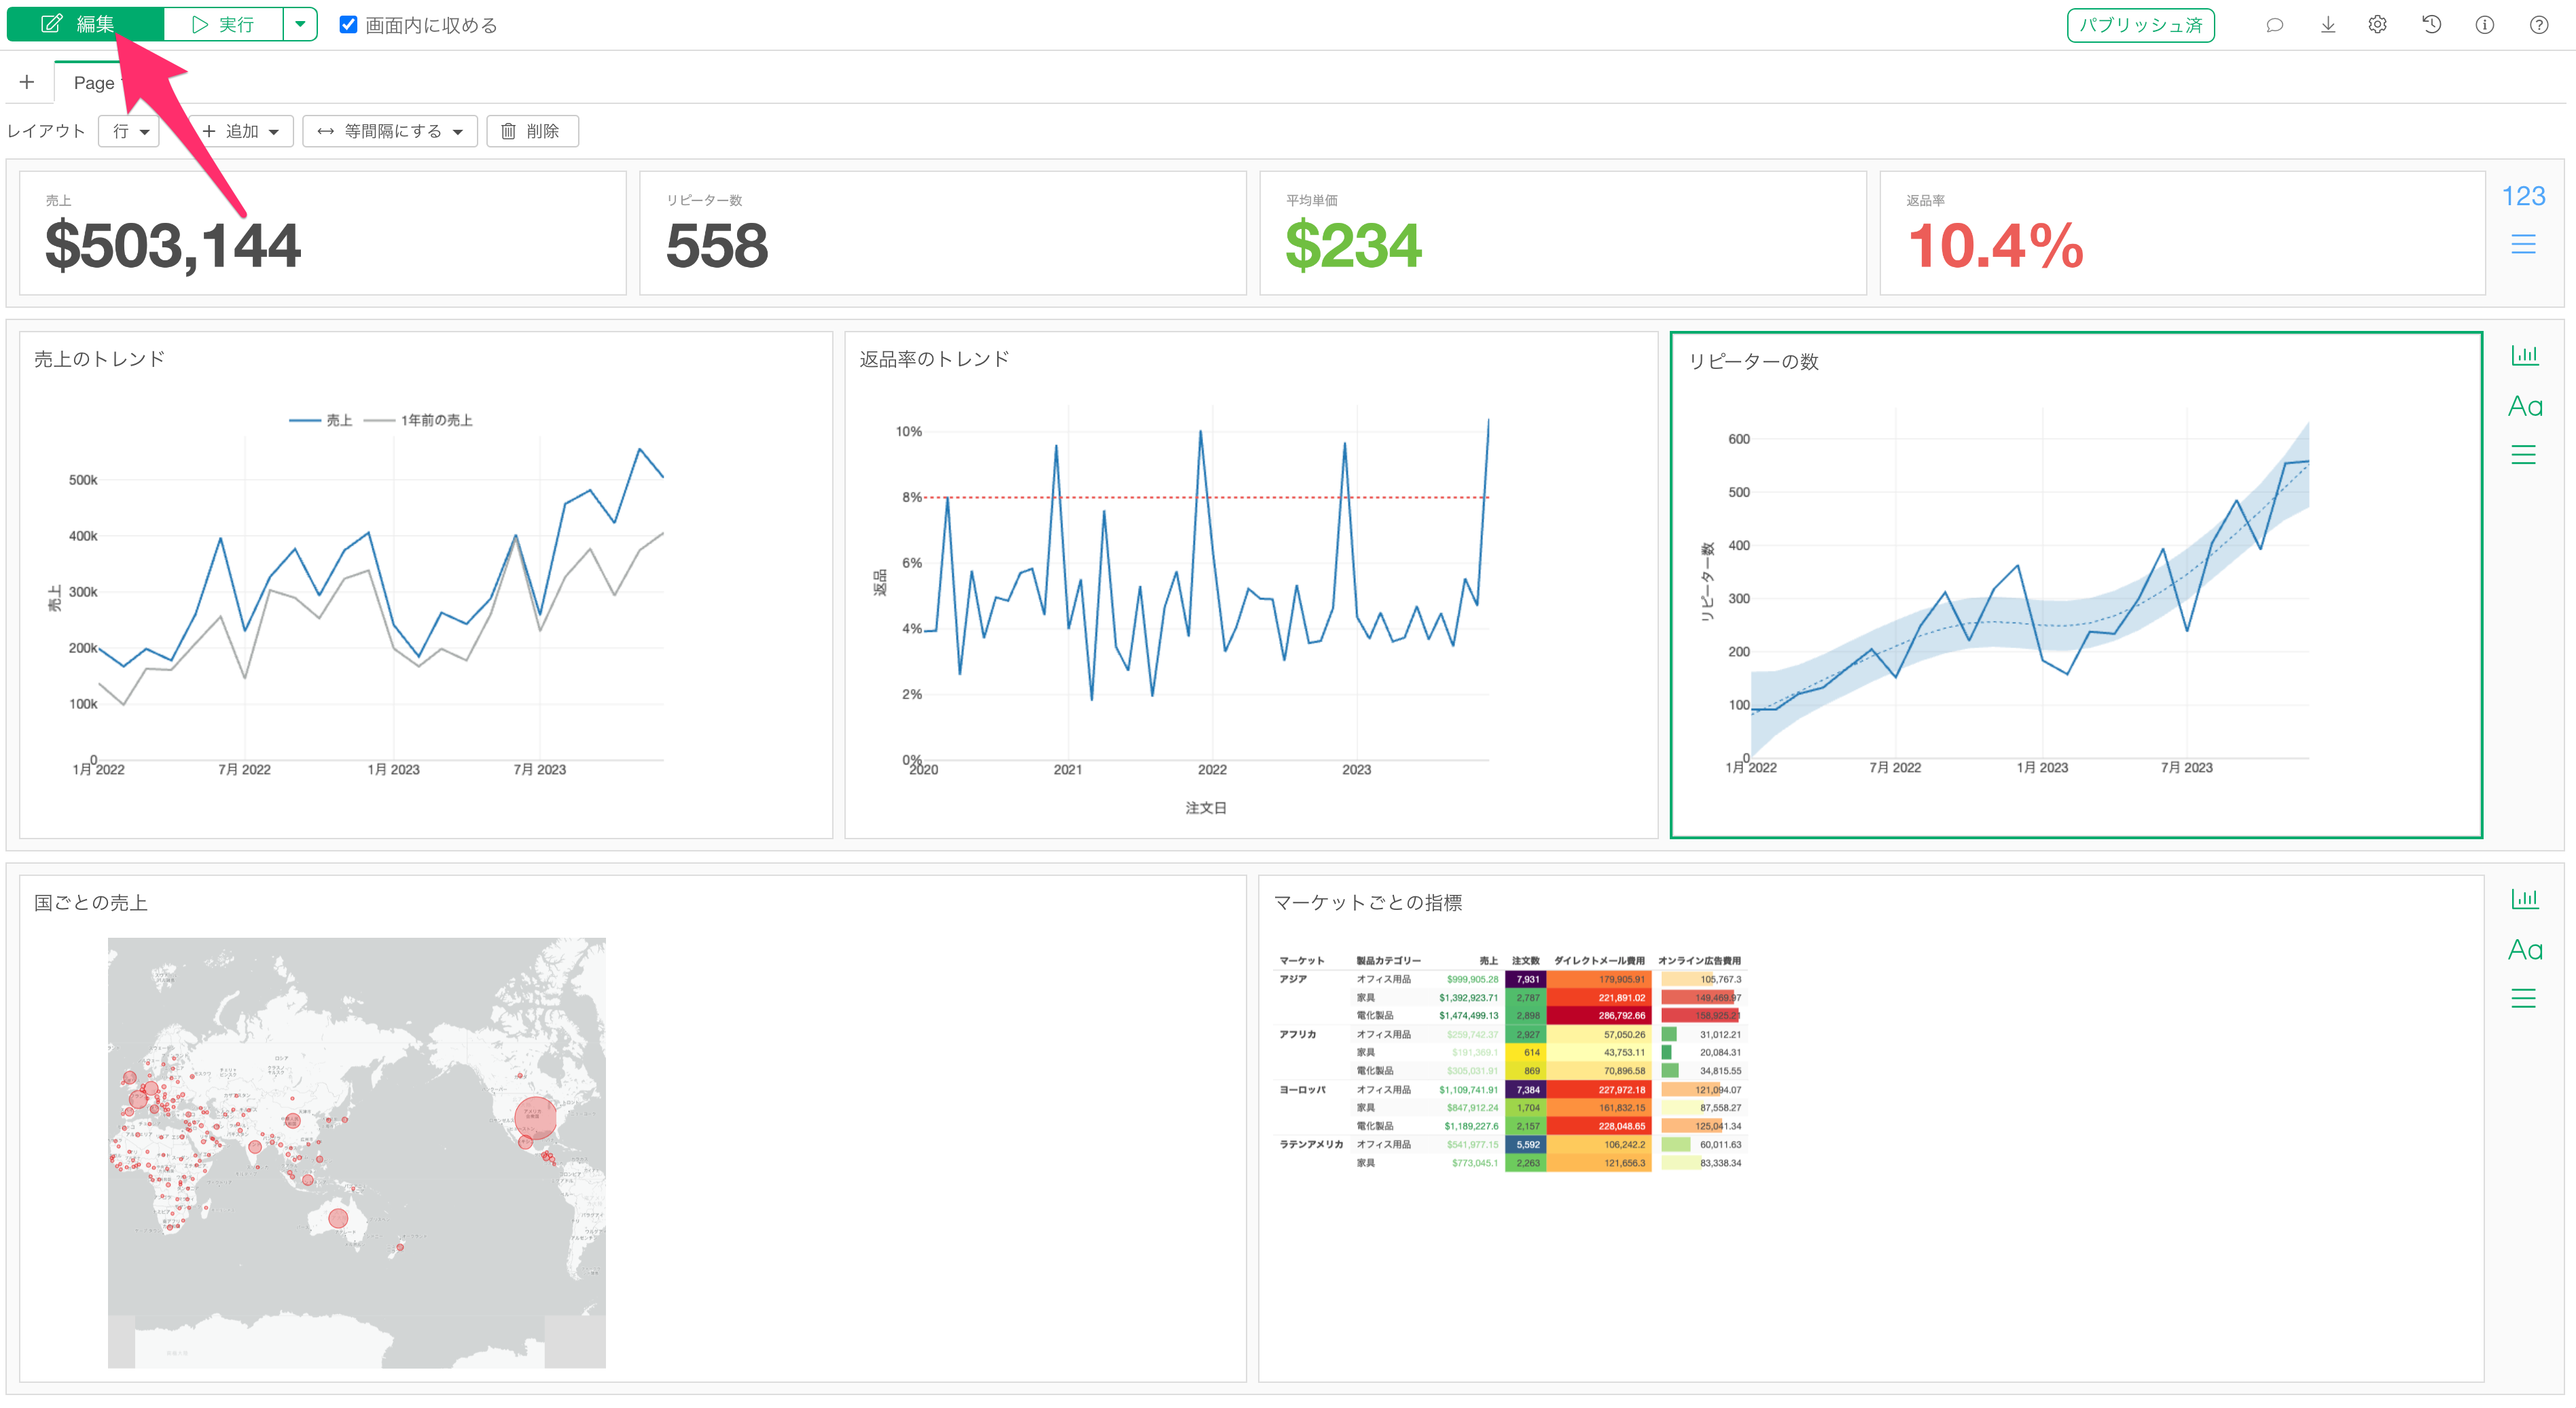Open help with the question mark icon
This screenshot has height=1408, width=2576.
2539,25
